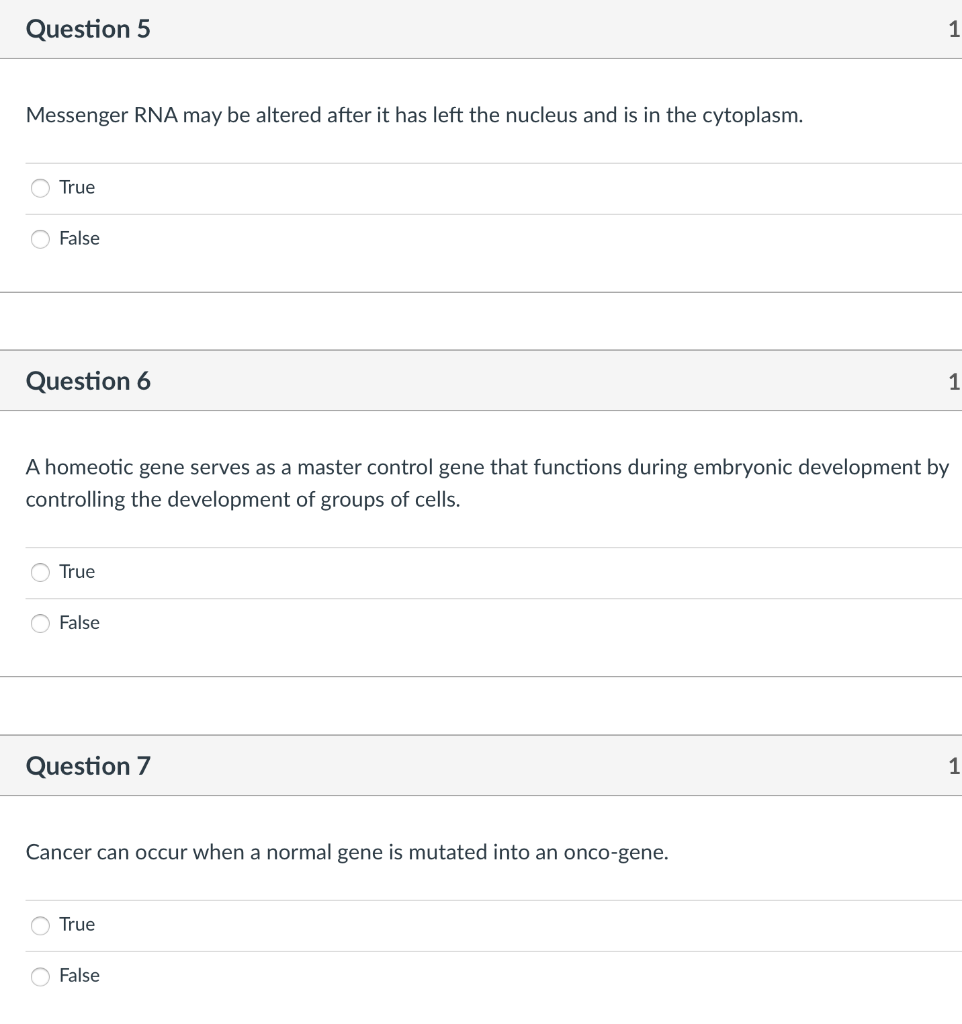This screenshot has width=962, height=1024.
Task: Click the "True" label text under Question 7
Action: coord(77,924)
